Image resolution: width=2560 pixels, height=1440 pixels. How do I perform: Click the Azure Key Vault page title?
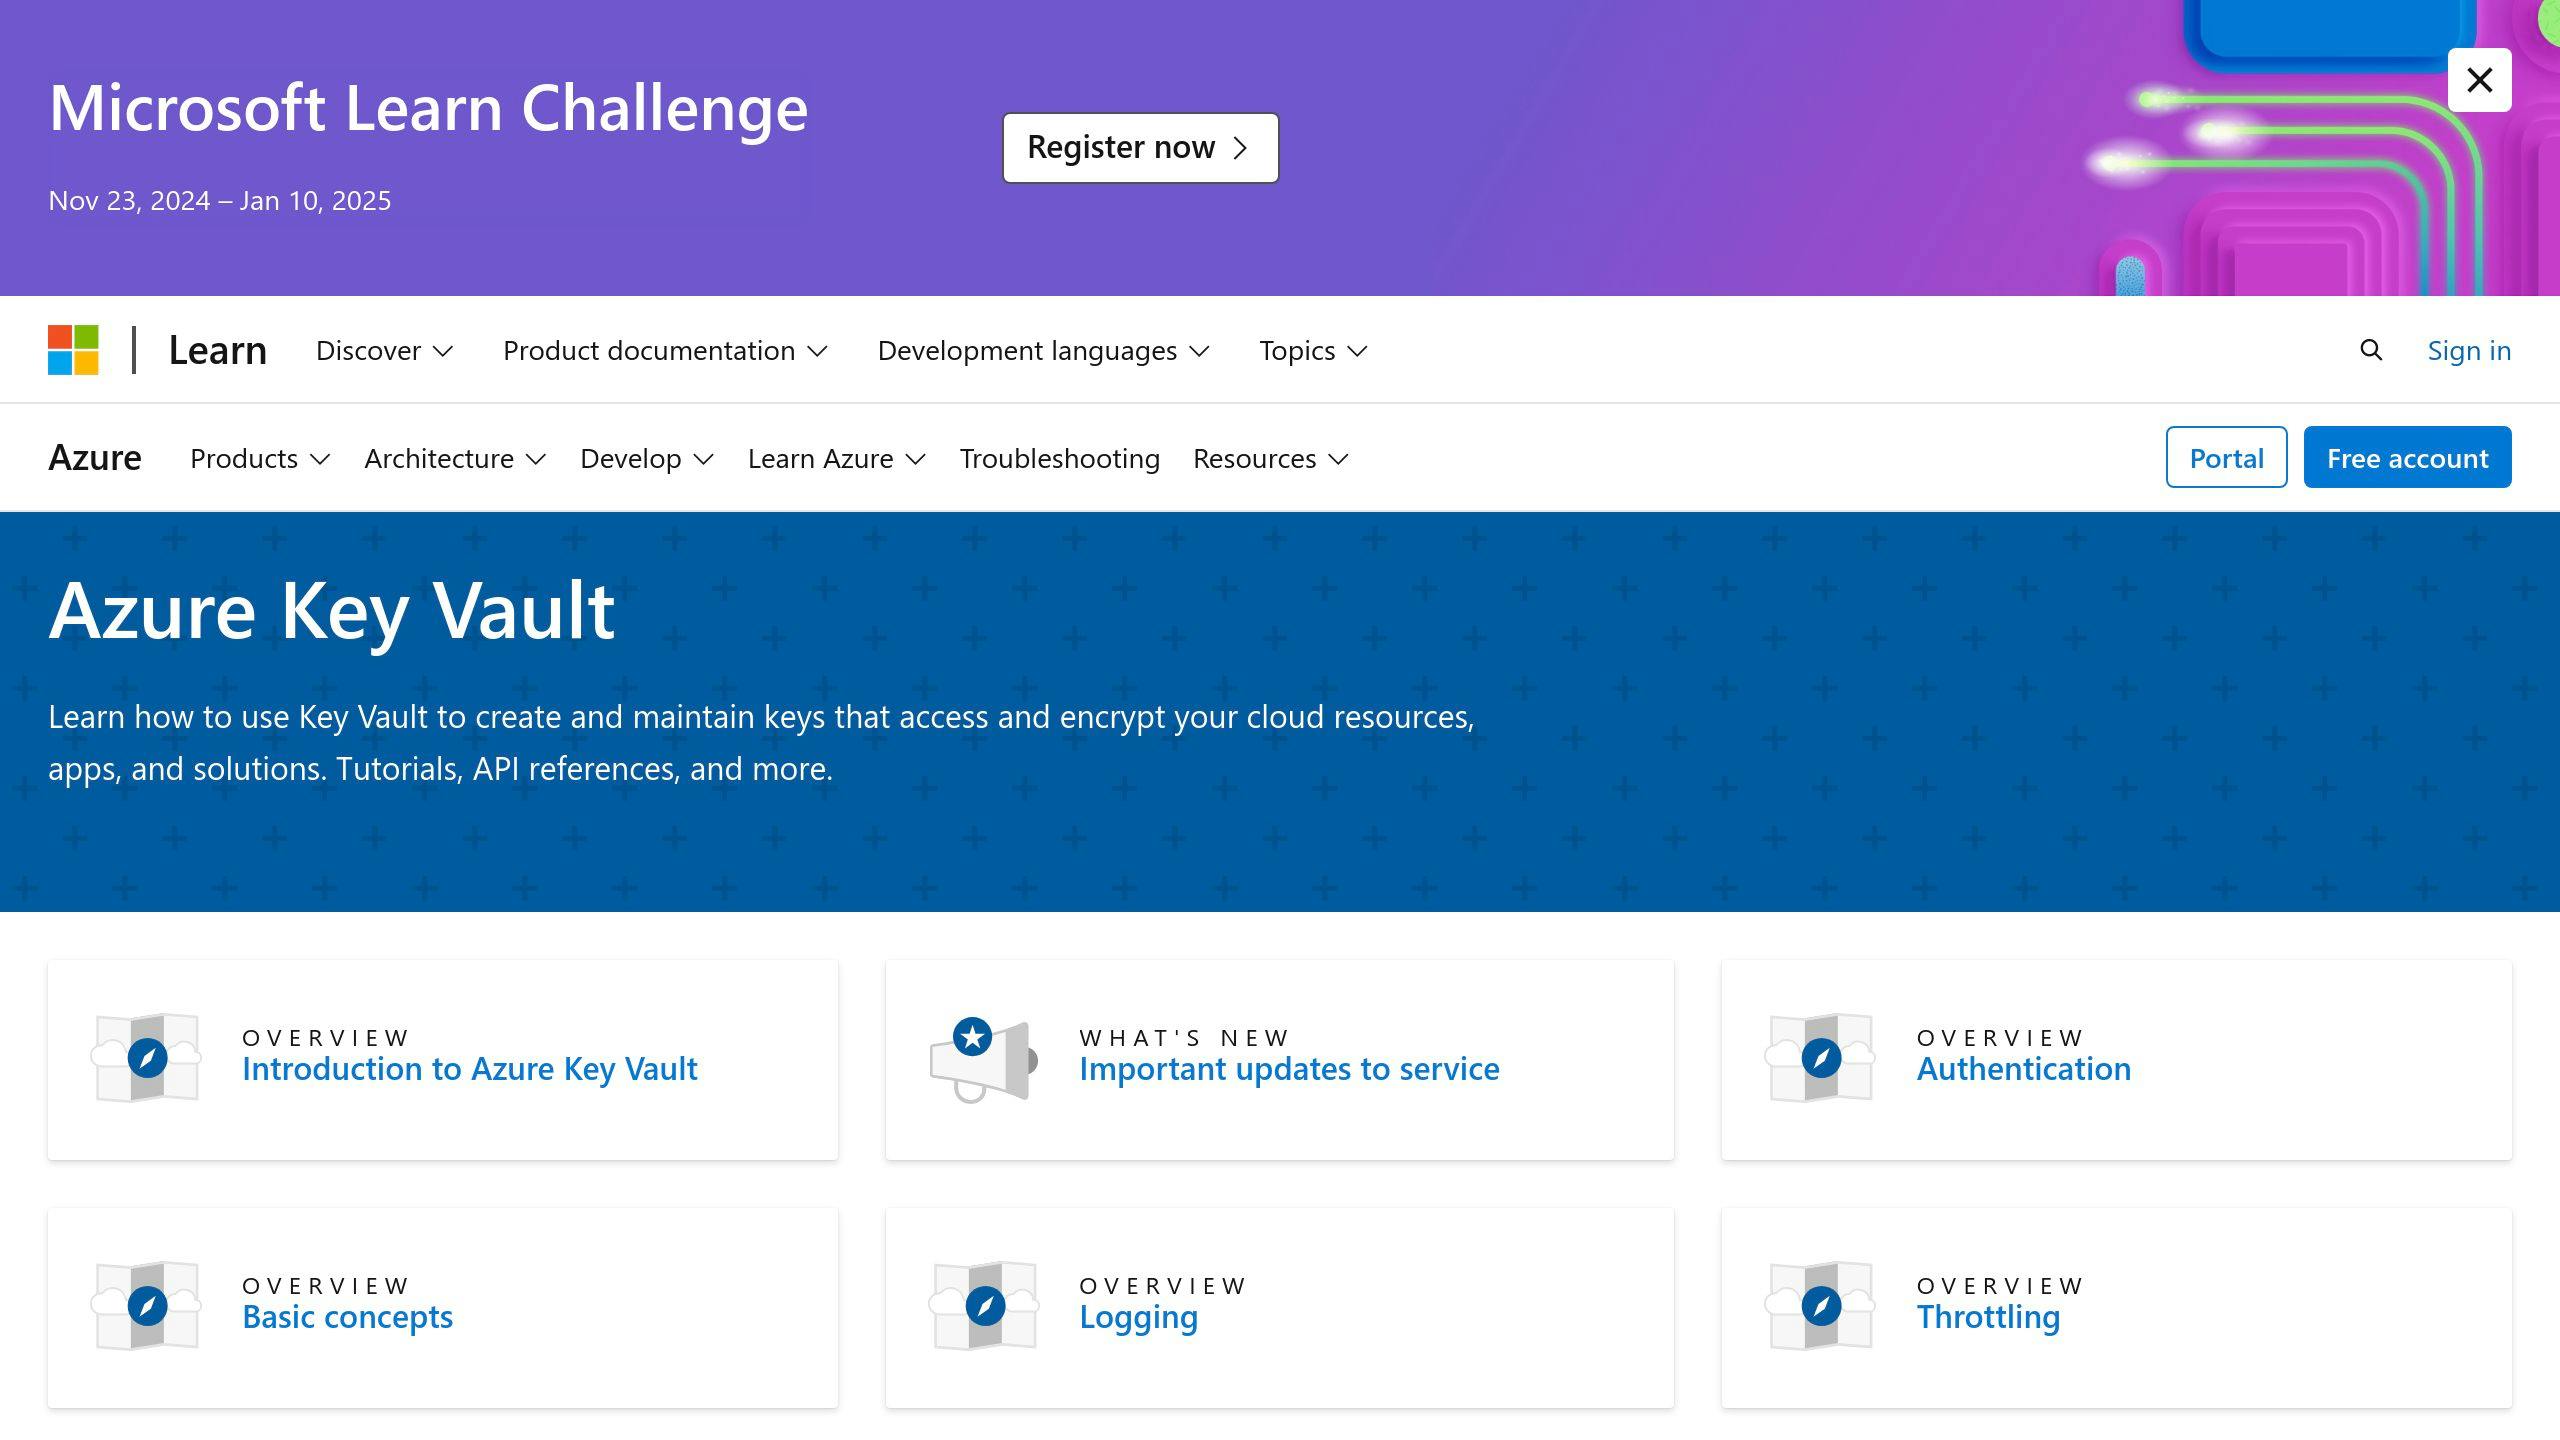pyautogui.click(x=332, y=611)
